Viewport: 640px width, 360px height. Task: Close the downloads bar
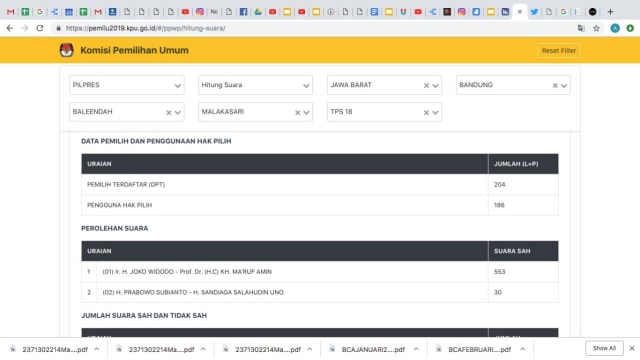[632, 348]
